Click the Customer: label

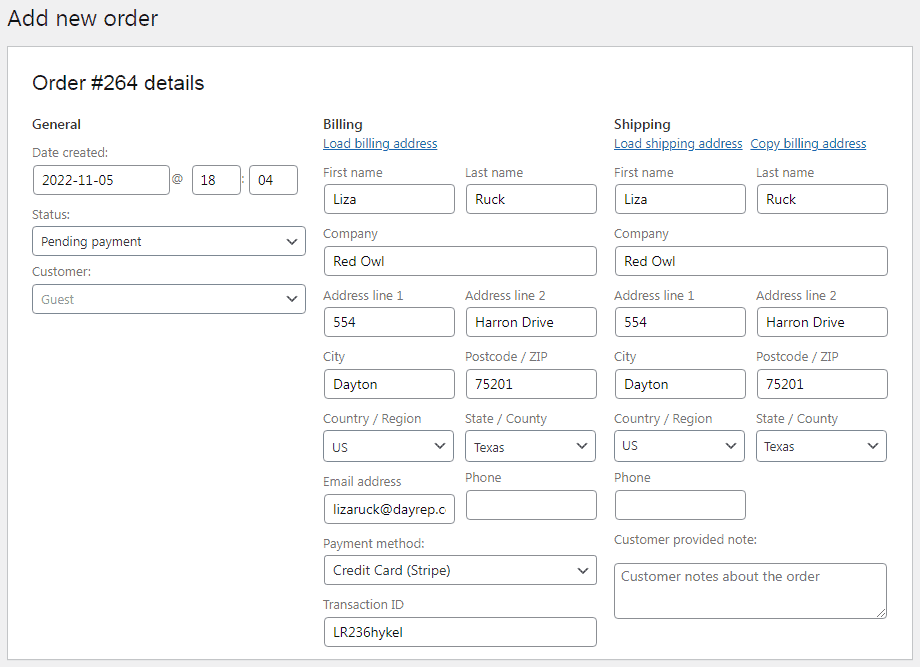[61, 272]
